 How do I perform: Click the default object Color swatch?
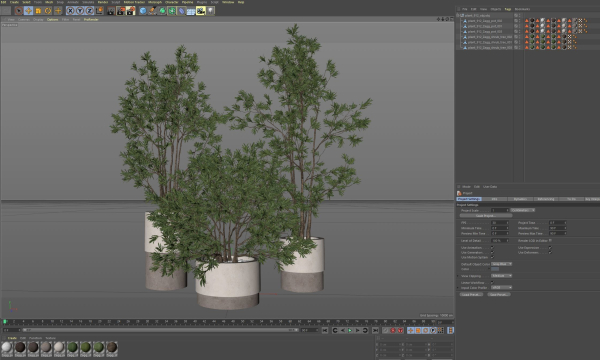tap(495, 269)
